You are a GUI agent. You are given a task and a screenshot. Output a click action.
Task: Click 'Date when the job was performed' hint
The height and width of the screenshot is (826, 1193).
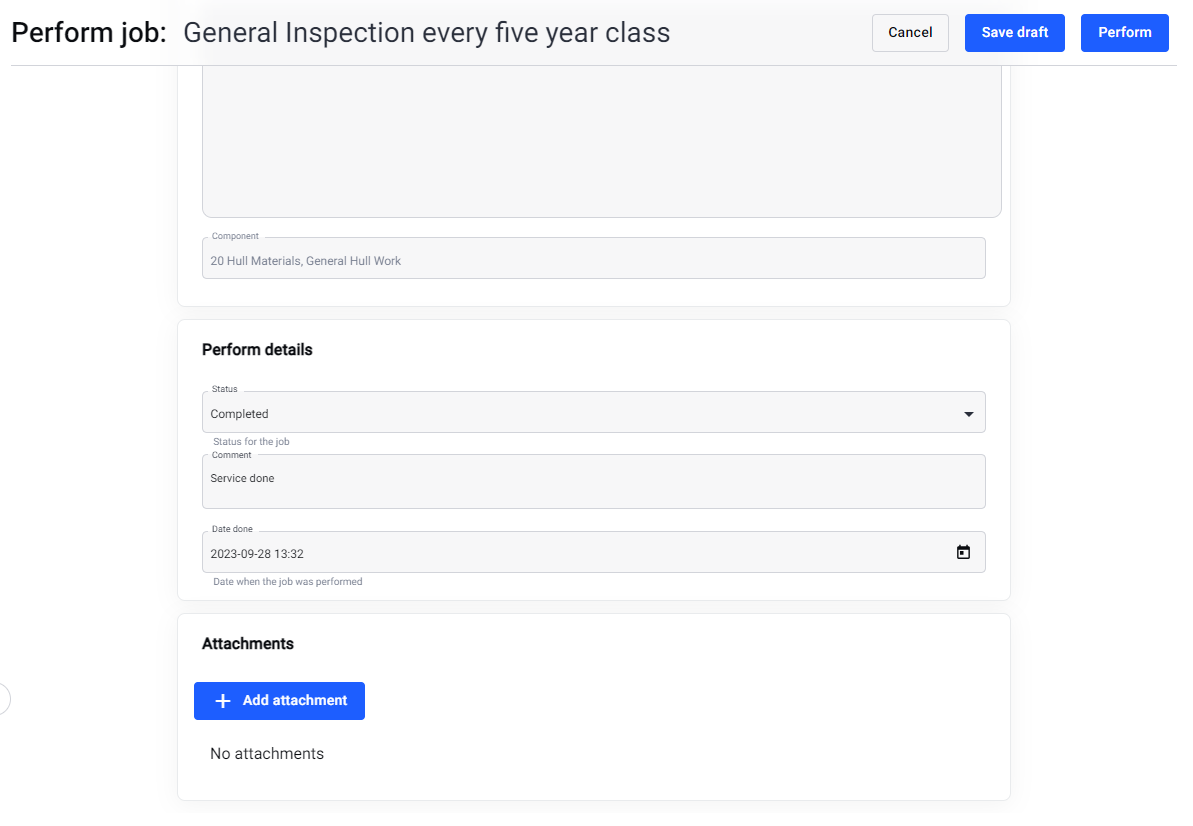(x=288, y=582)
